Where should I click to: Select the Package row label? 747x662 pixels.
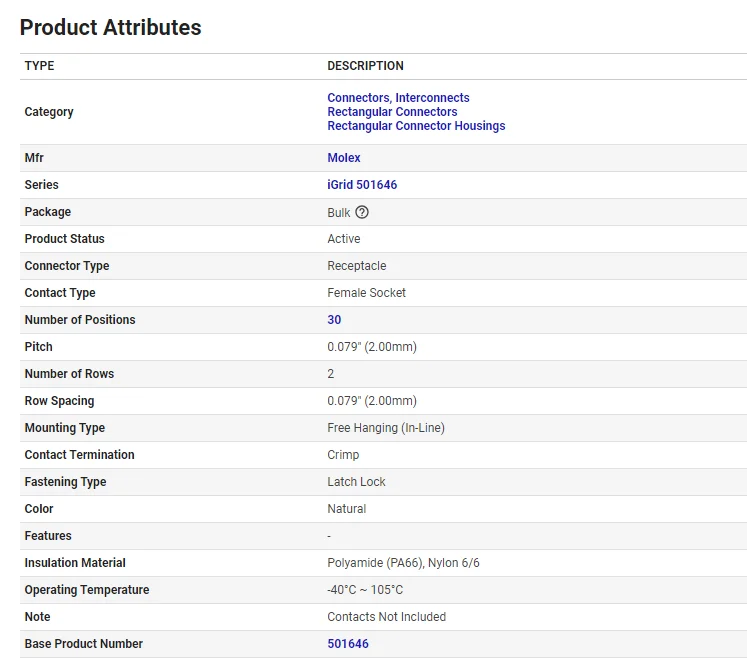click(x=48, y=212)
